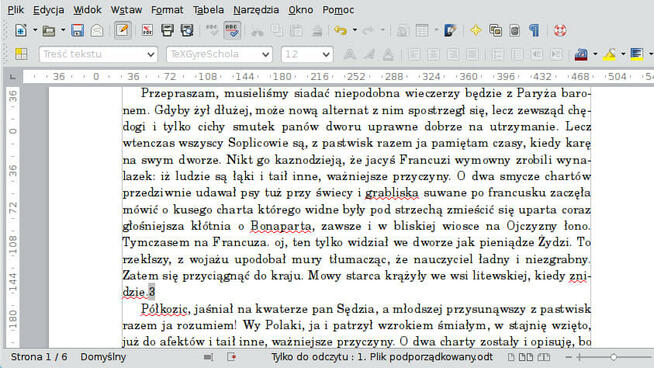Open the Okno menu
Screen dimensions: 654x368
point(301,10)
